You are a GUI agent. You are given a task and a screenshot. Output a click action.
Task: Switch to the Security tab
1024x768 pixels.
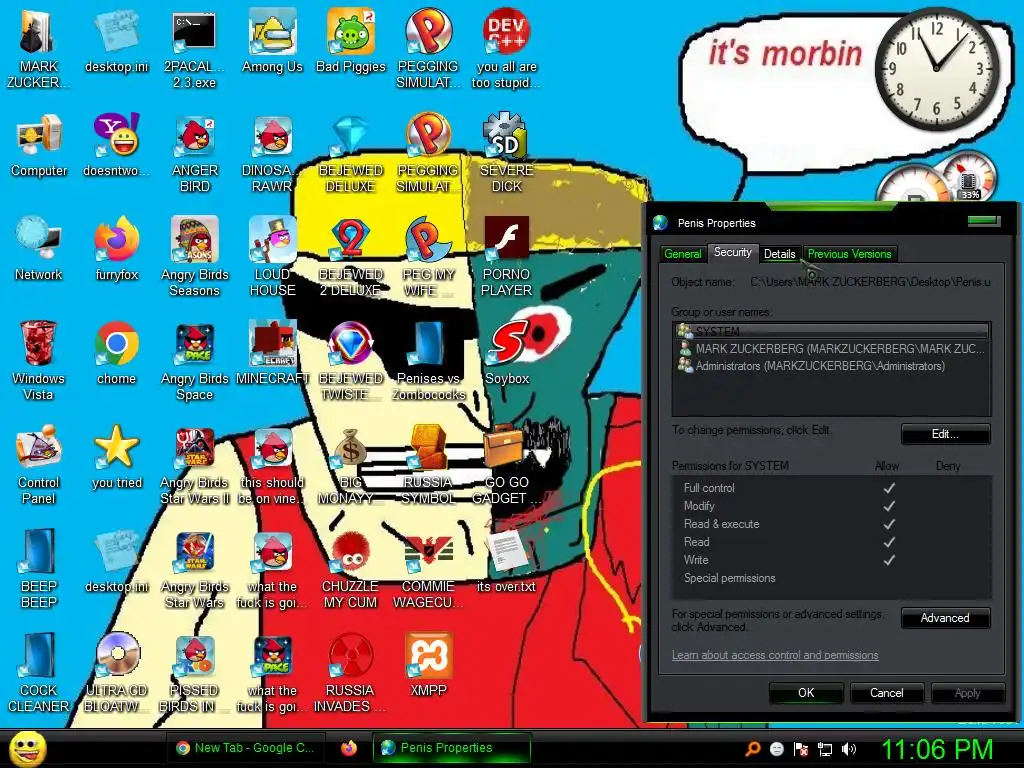pos(733,252)
